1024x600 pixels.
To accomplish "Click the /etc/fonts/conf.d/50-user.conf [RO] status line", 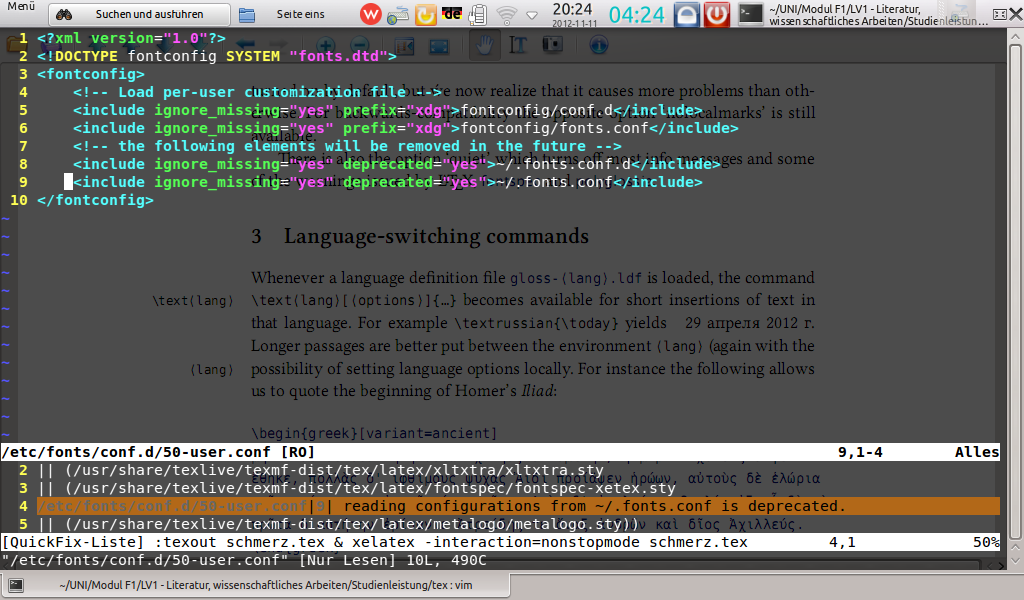I will pos(500,452).
